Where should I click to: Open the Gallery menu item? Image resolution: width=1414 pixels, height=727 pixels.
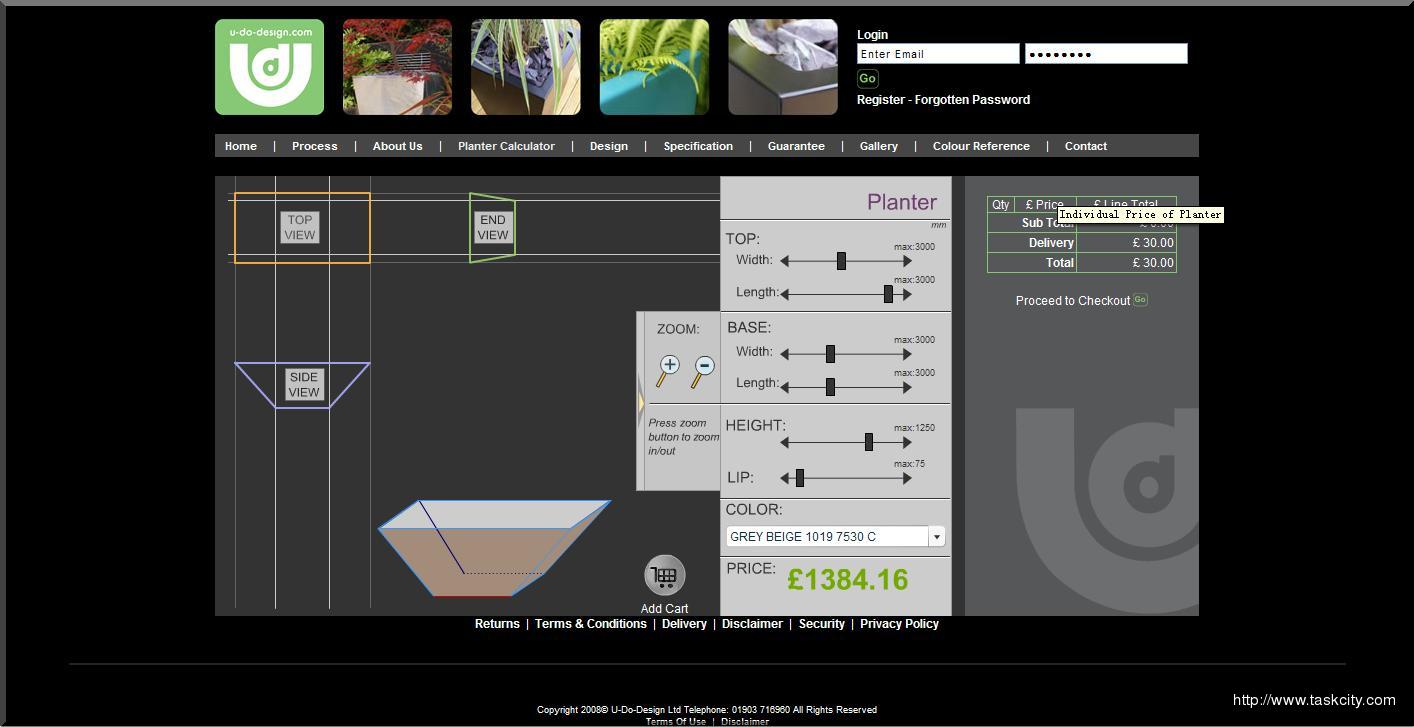878,146
